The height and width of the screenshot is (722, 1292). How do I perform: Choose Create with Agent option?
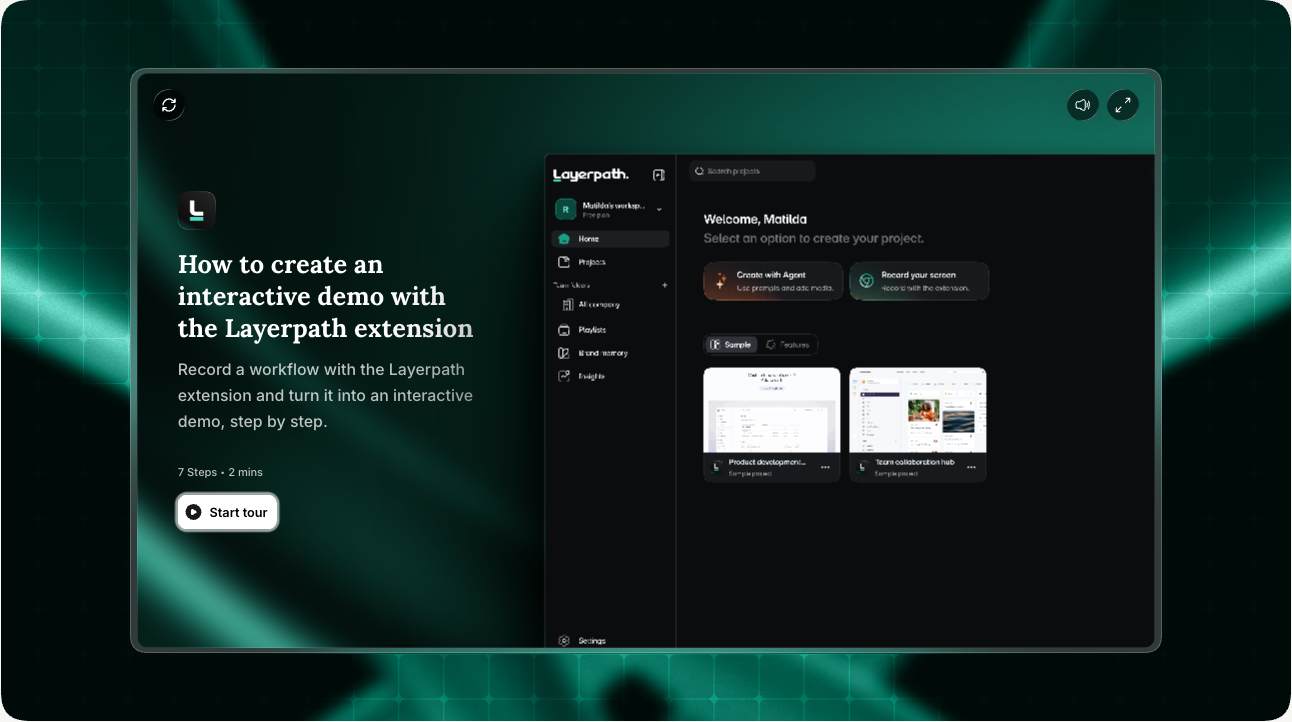tap(773, 281)
